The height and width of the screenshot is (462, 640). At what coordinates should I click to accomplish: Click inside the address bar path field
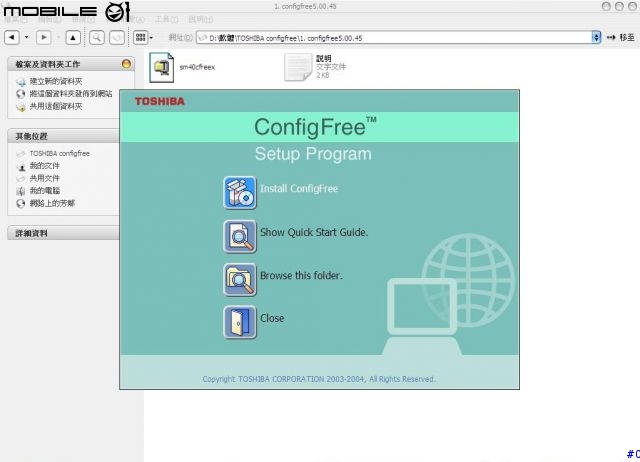[394, 38]
